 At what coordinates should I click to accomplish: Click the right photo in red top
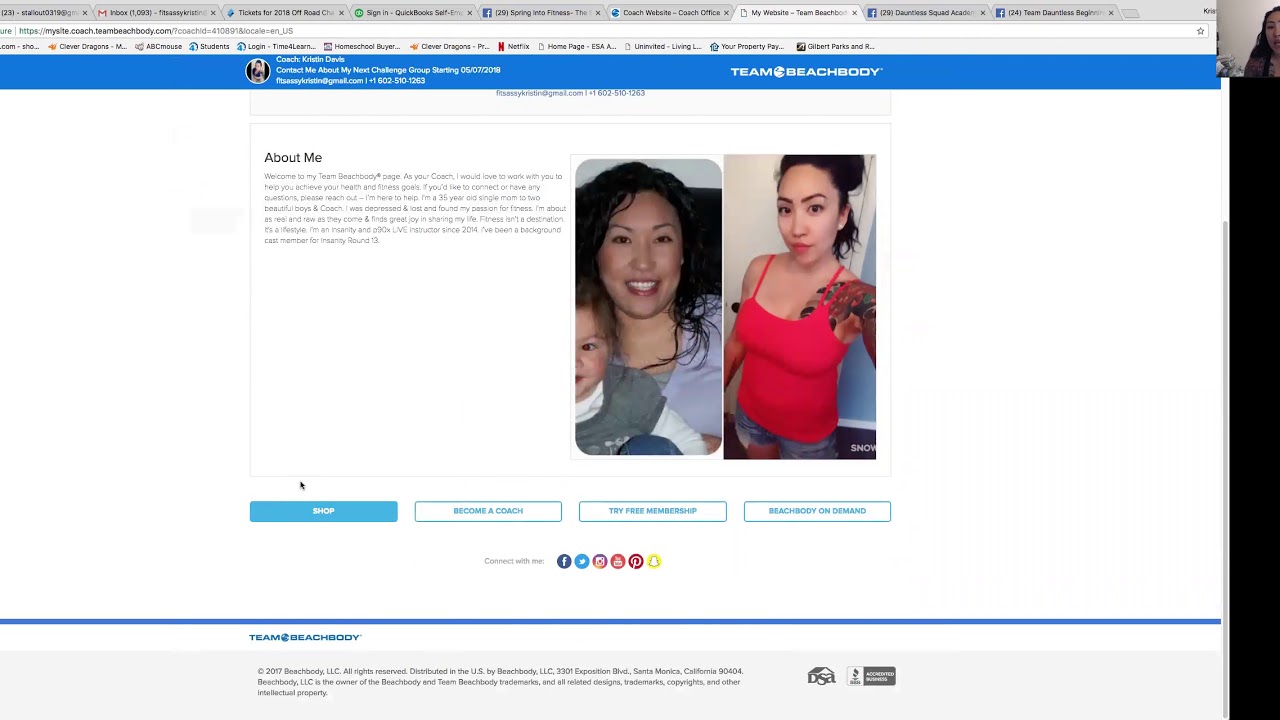800,307
